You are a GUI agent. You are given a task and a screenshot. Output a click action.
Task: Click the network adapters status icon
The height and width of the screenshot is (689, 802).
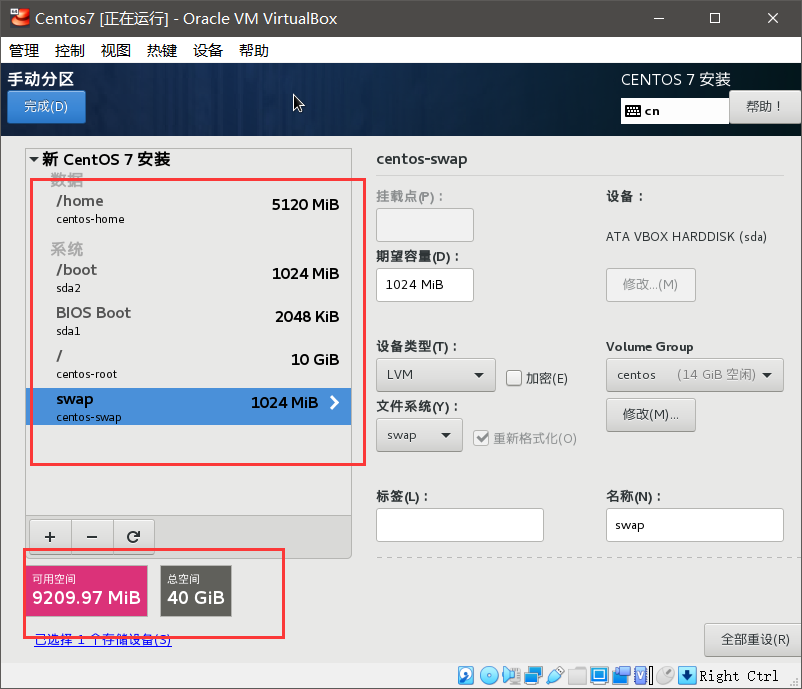[533, 675]
